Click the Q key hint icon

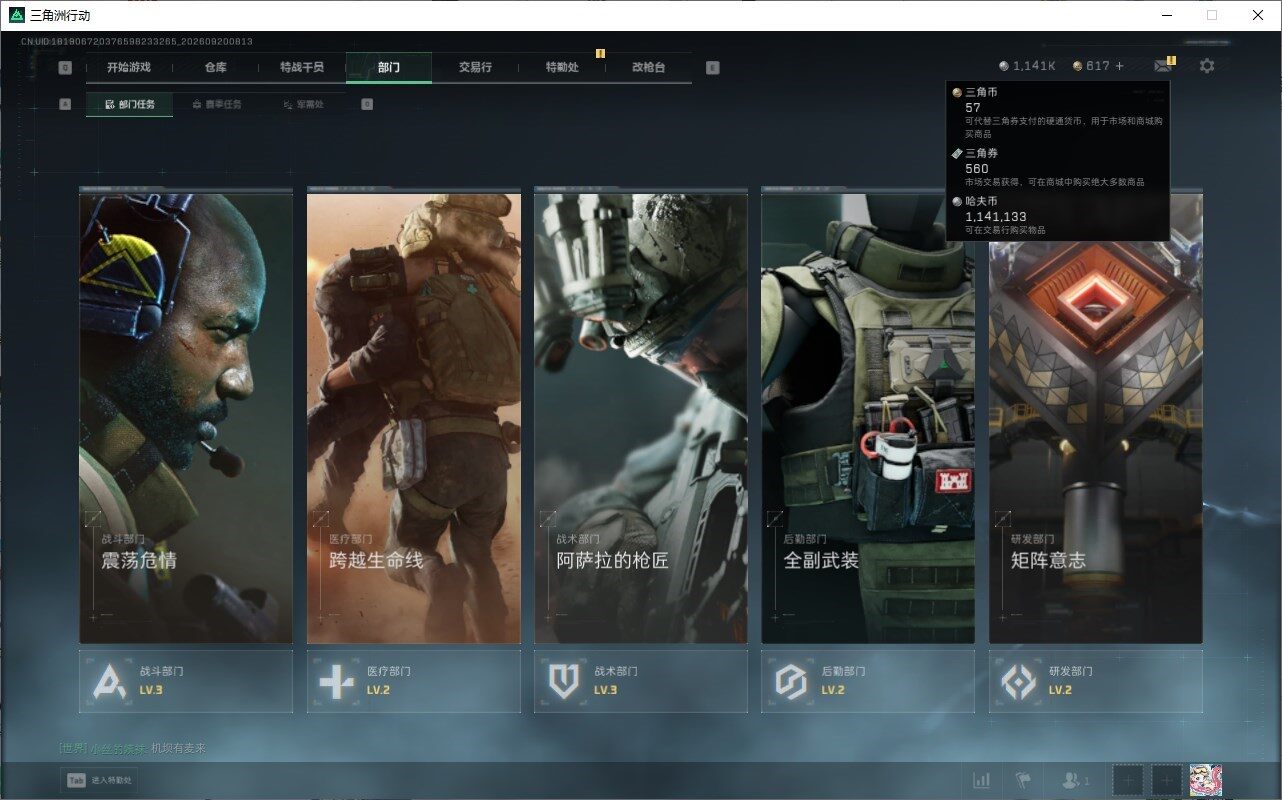65,68
